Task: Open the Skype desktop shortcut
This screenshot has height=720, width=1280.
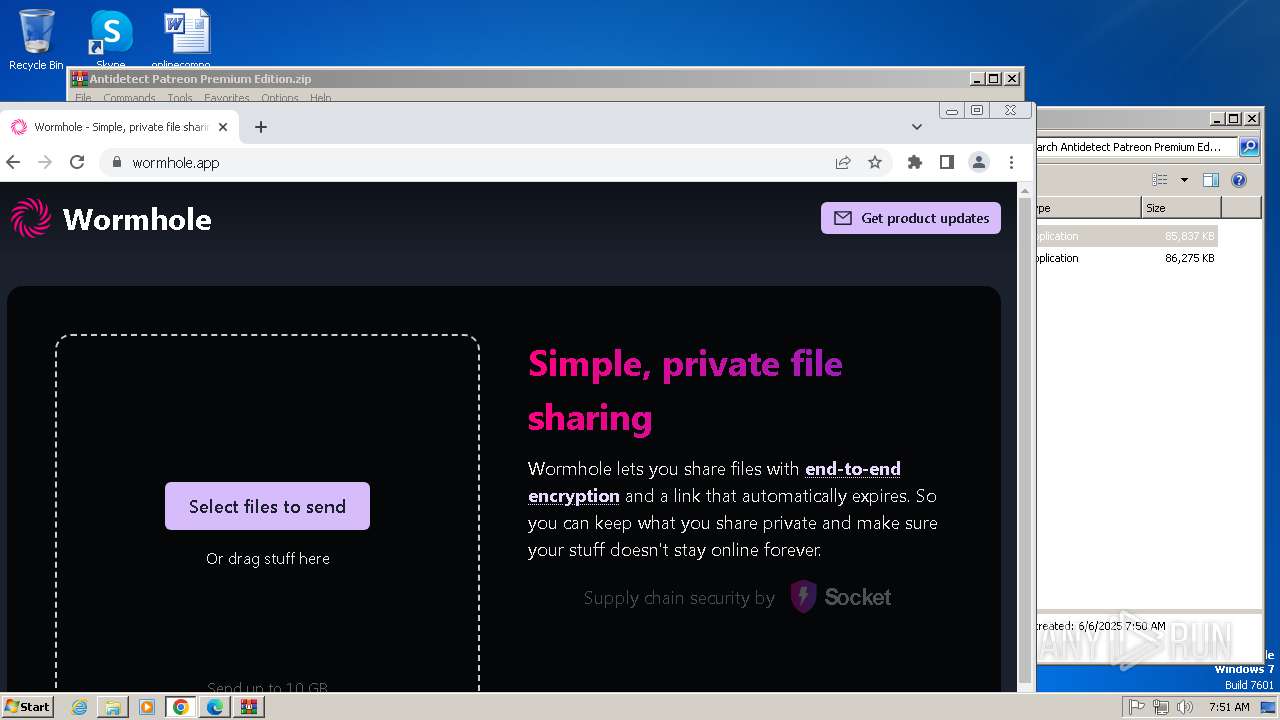Action: [x=111, y=40]
